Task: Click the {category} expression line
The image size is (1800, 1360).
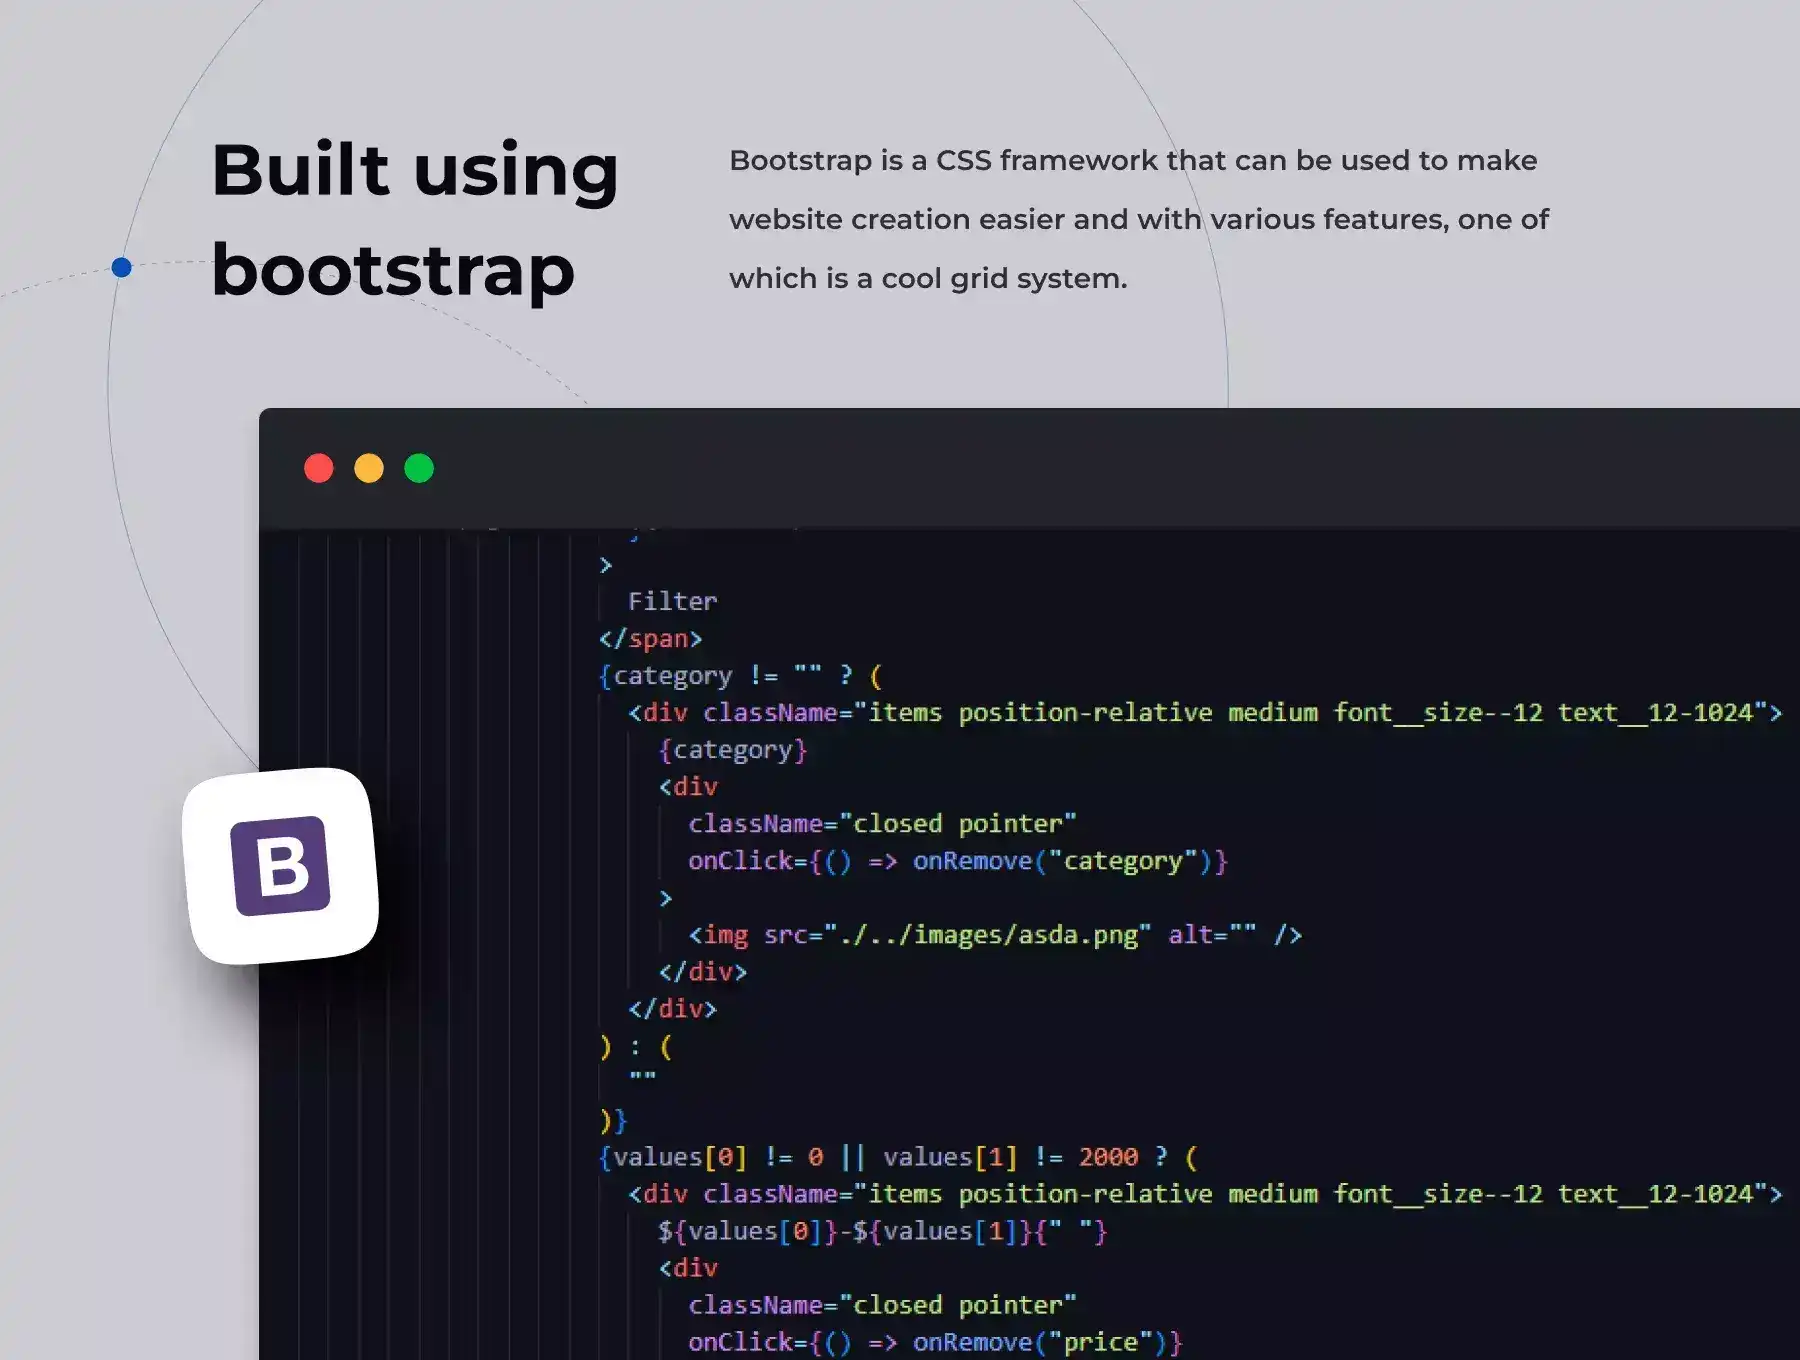Action: [x=732, y=750]
